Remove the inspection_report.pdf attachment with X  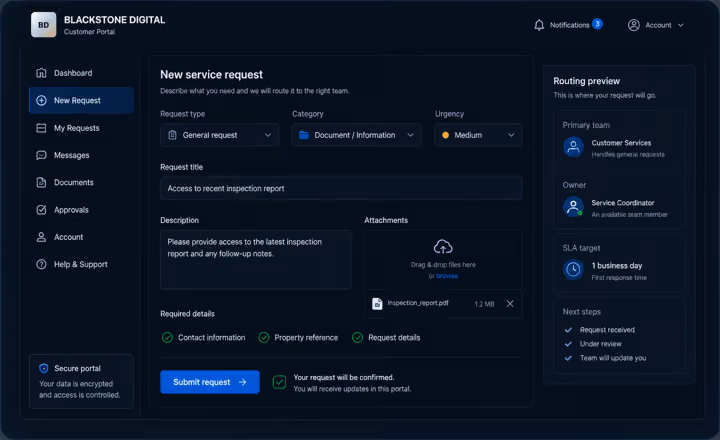(x=510, y=304)
